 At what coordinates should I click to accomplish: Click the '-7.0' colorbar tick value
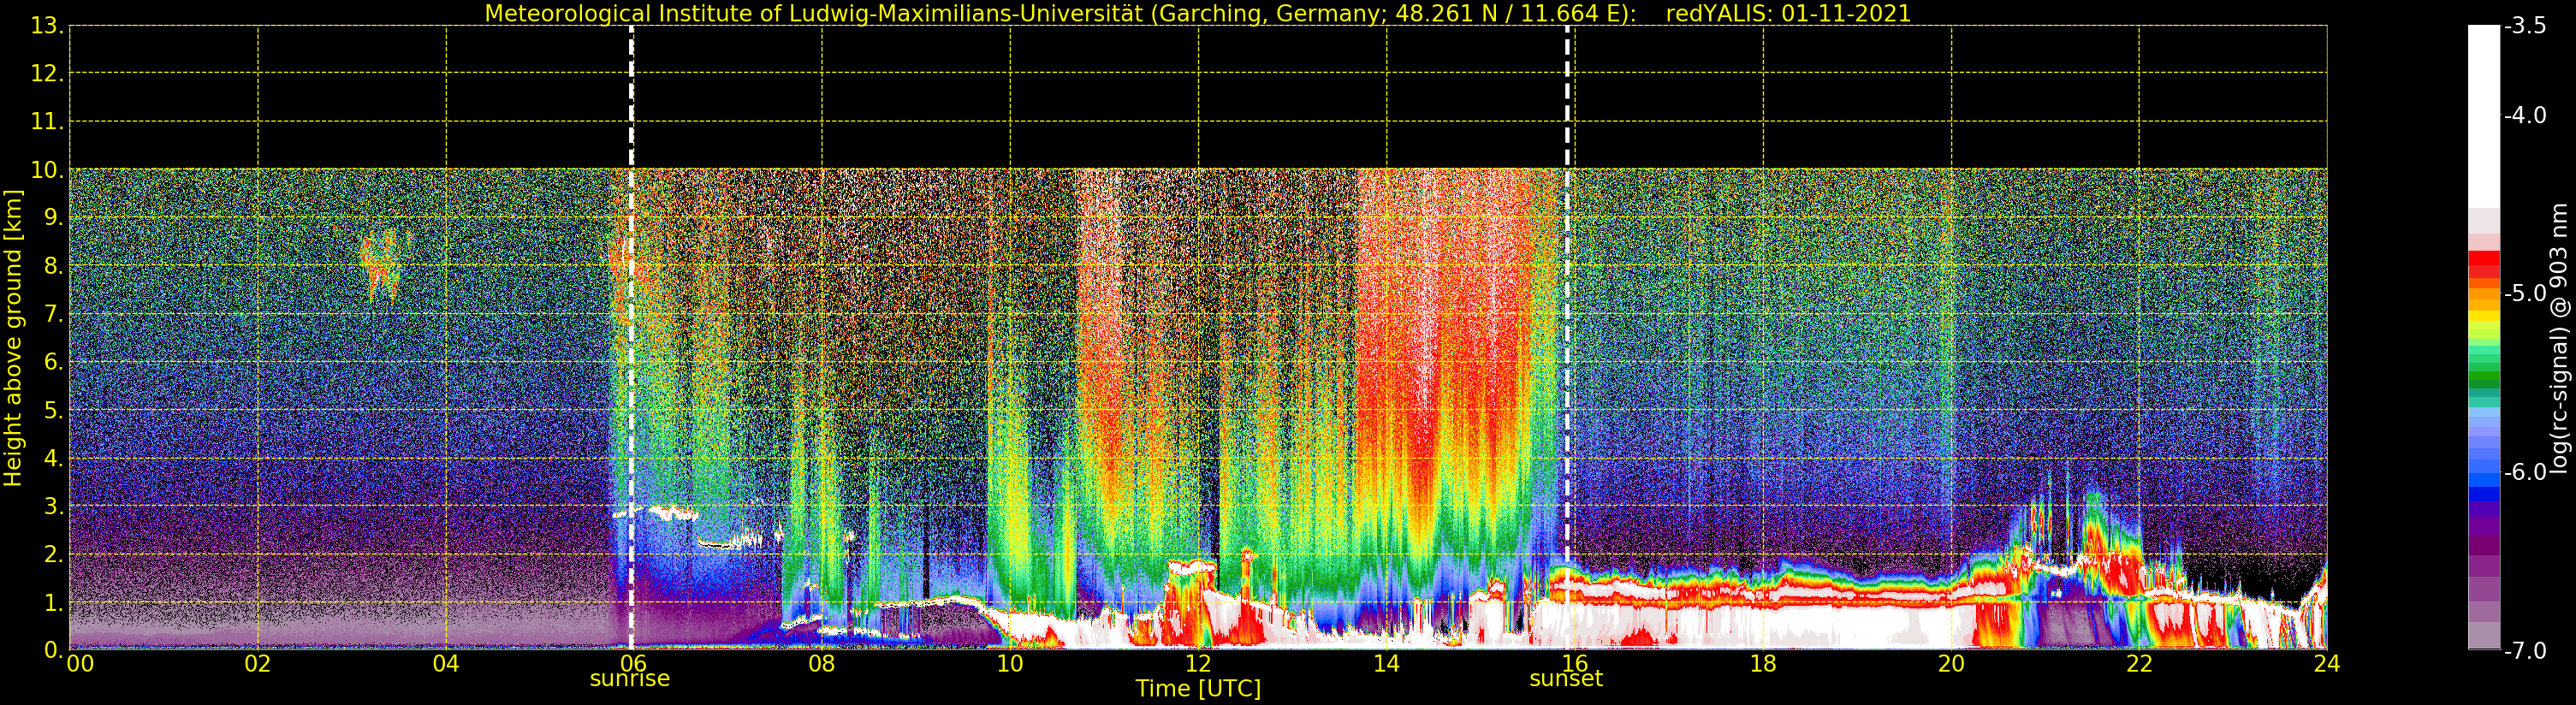(2526, 651)
